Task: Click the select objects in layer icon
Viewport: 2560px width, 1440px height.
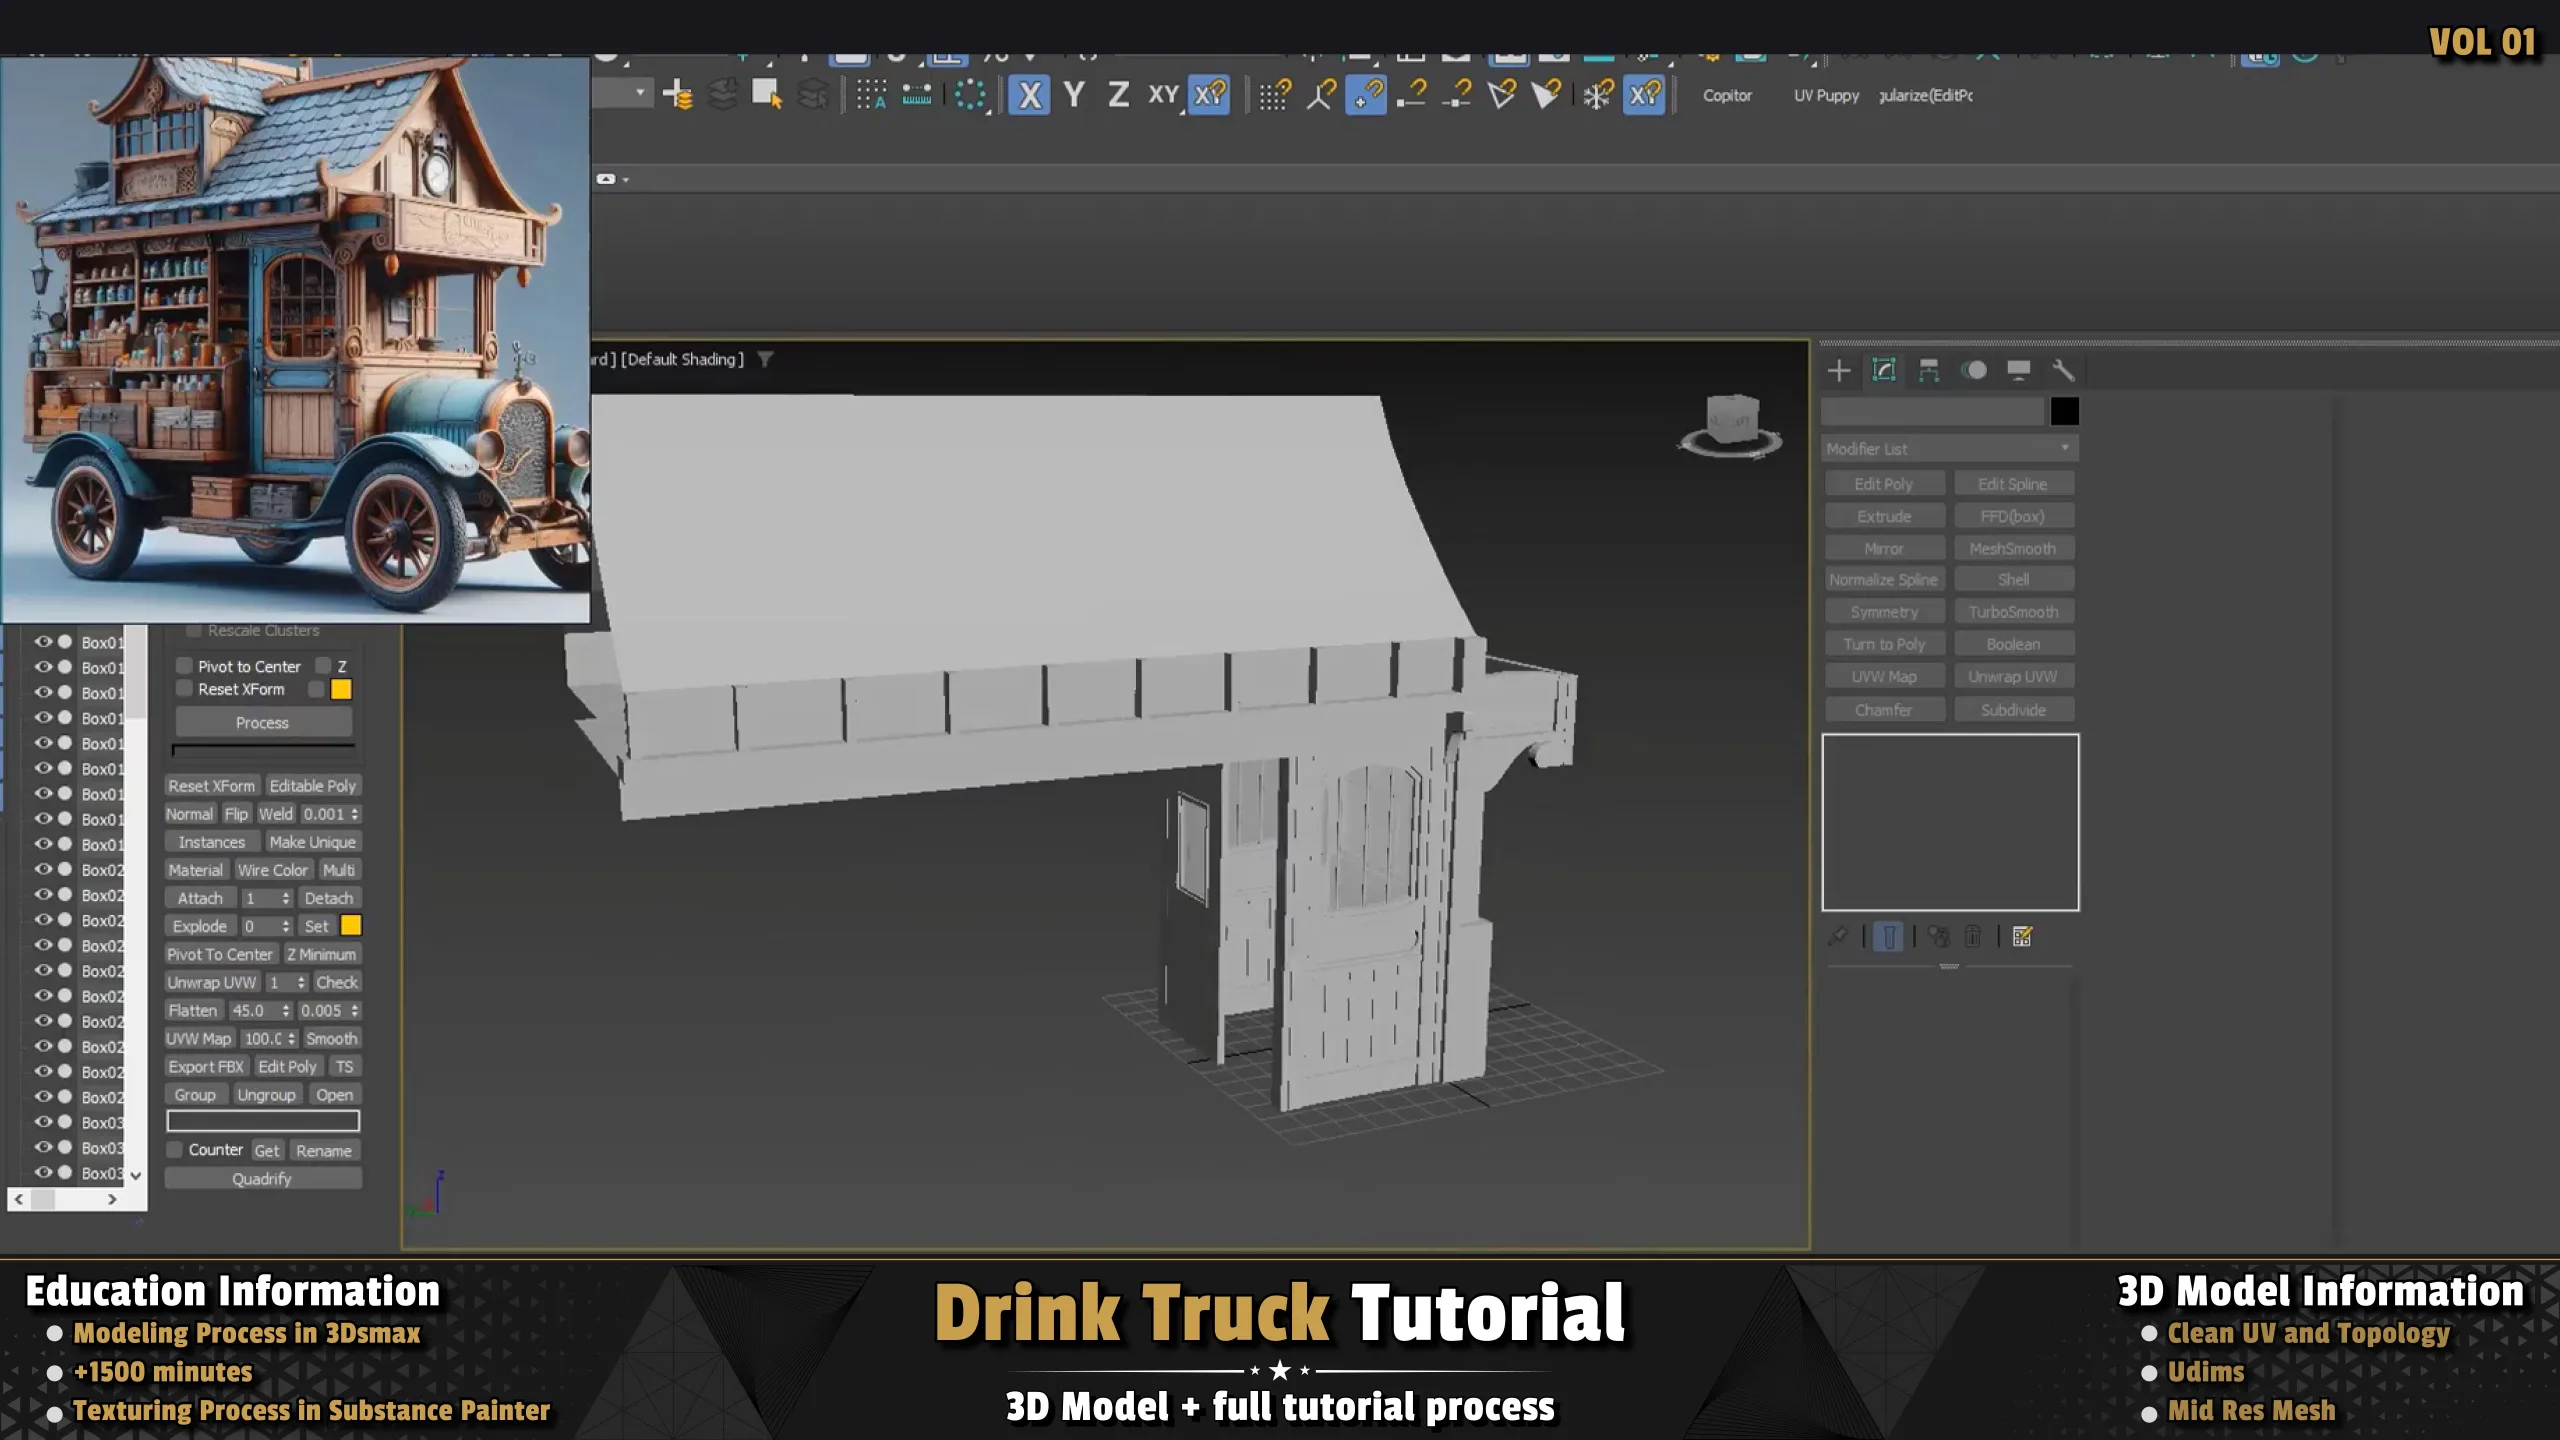Action: tap(767, 95)
